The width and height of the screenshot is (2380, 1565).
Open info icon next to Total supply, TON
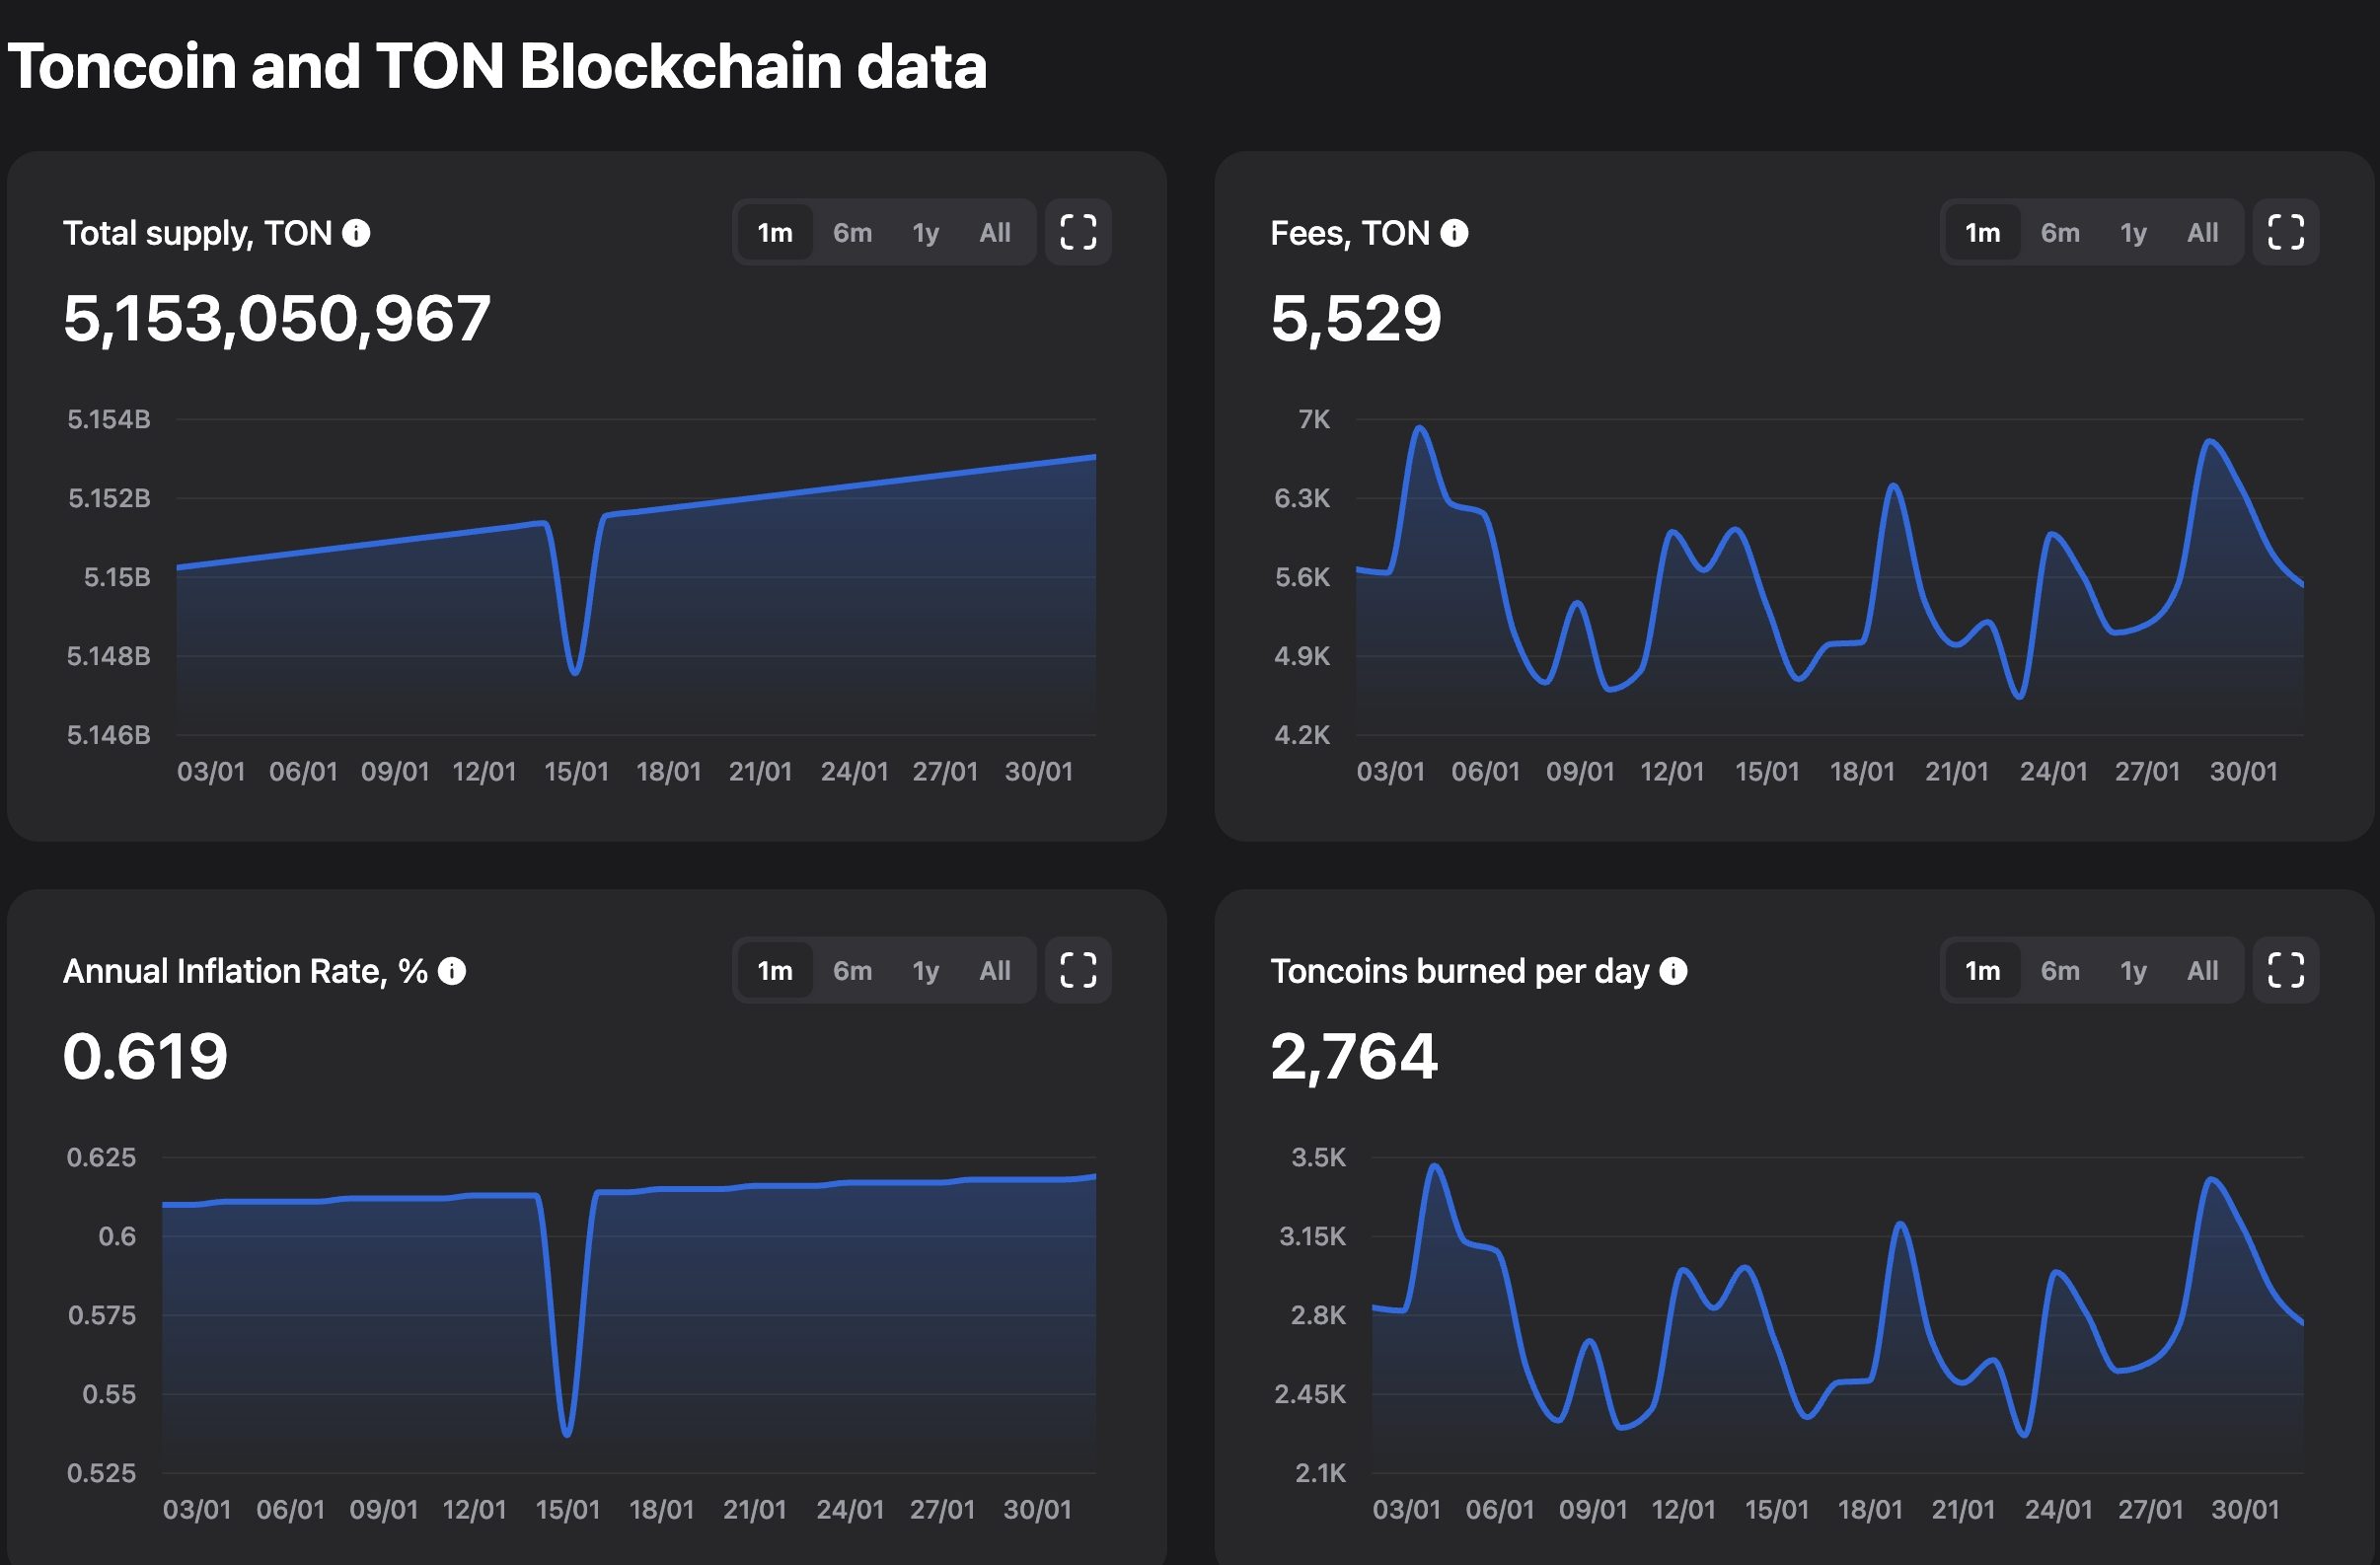click(356, 233)
